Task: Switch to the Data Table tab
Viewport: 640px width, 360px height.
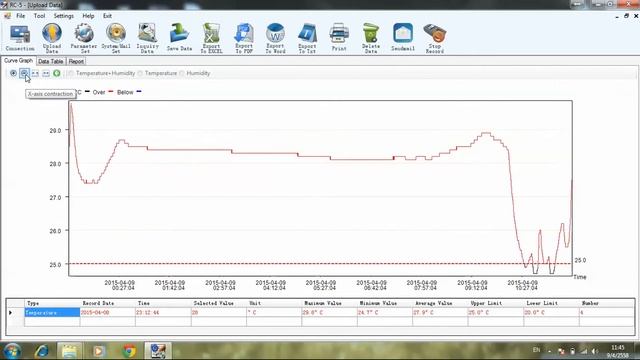Action: pyautogui.click(x=51, y=61)
